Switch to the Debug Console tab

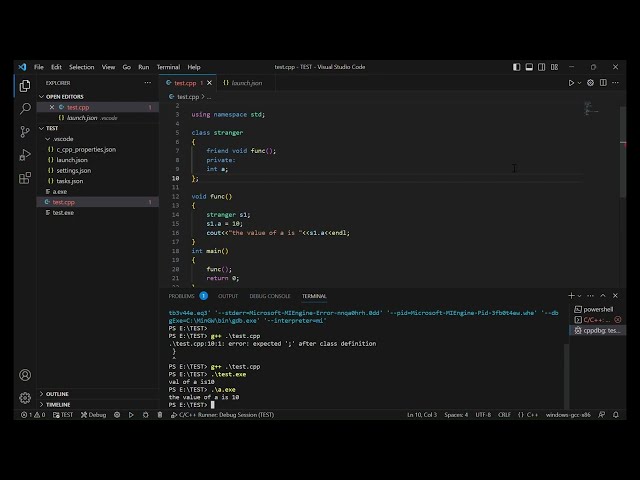coord(270,296)
